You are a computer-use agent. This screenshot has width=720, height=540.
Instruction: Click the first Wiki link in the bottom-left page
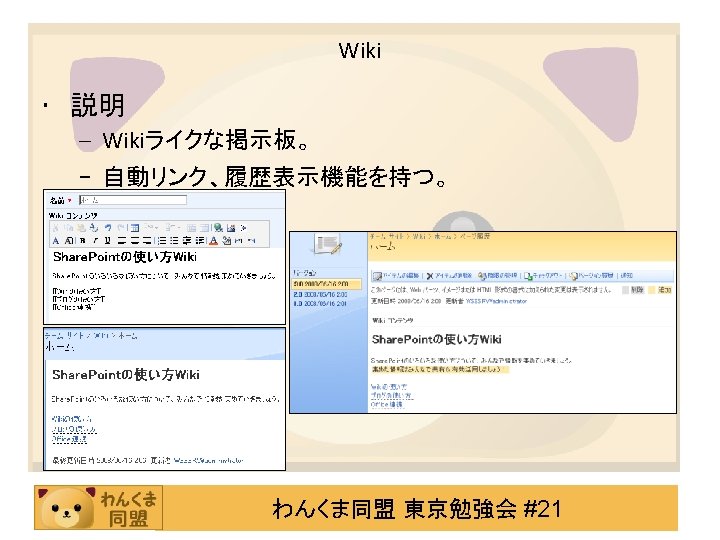coord(72,419)
